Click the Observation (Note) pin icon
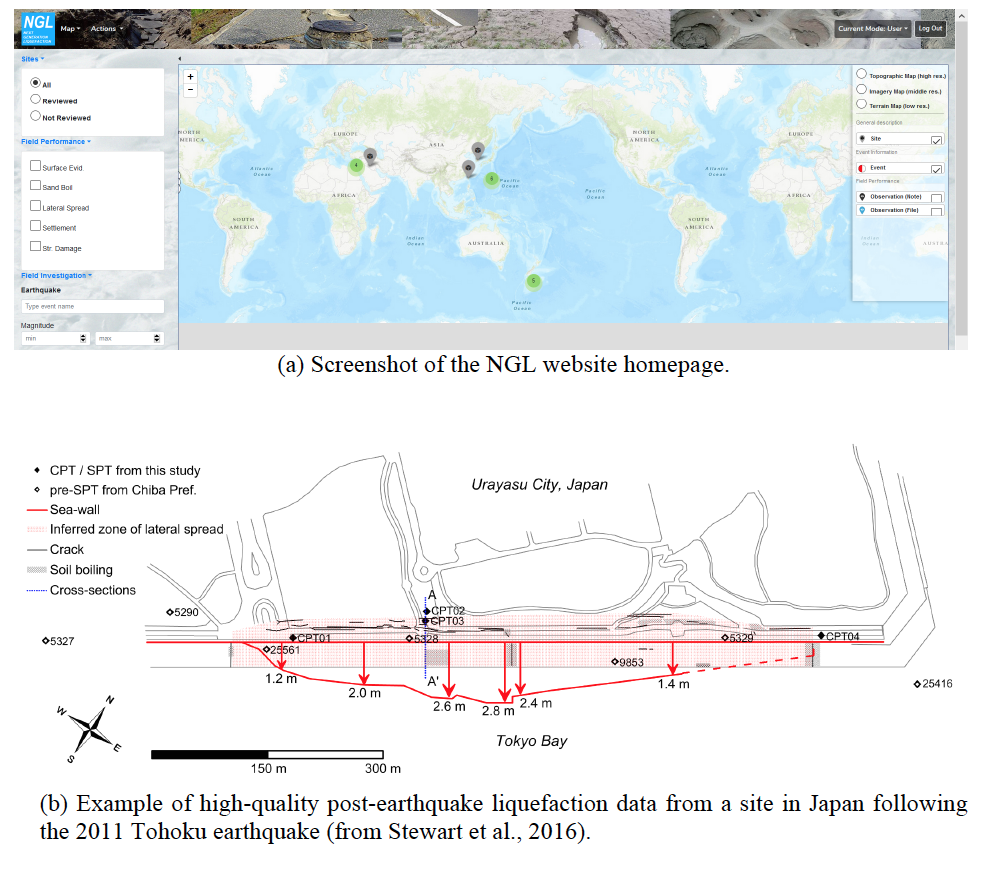The height and width of the screenshot is (872, 988). (x=862, y=197)
